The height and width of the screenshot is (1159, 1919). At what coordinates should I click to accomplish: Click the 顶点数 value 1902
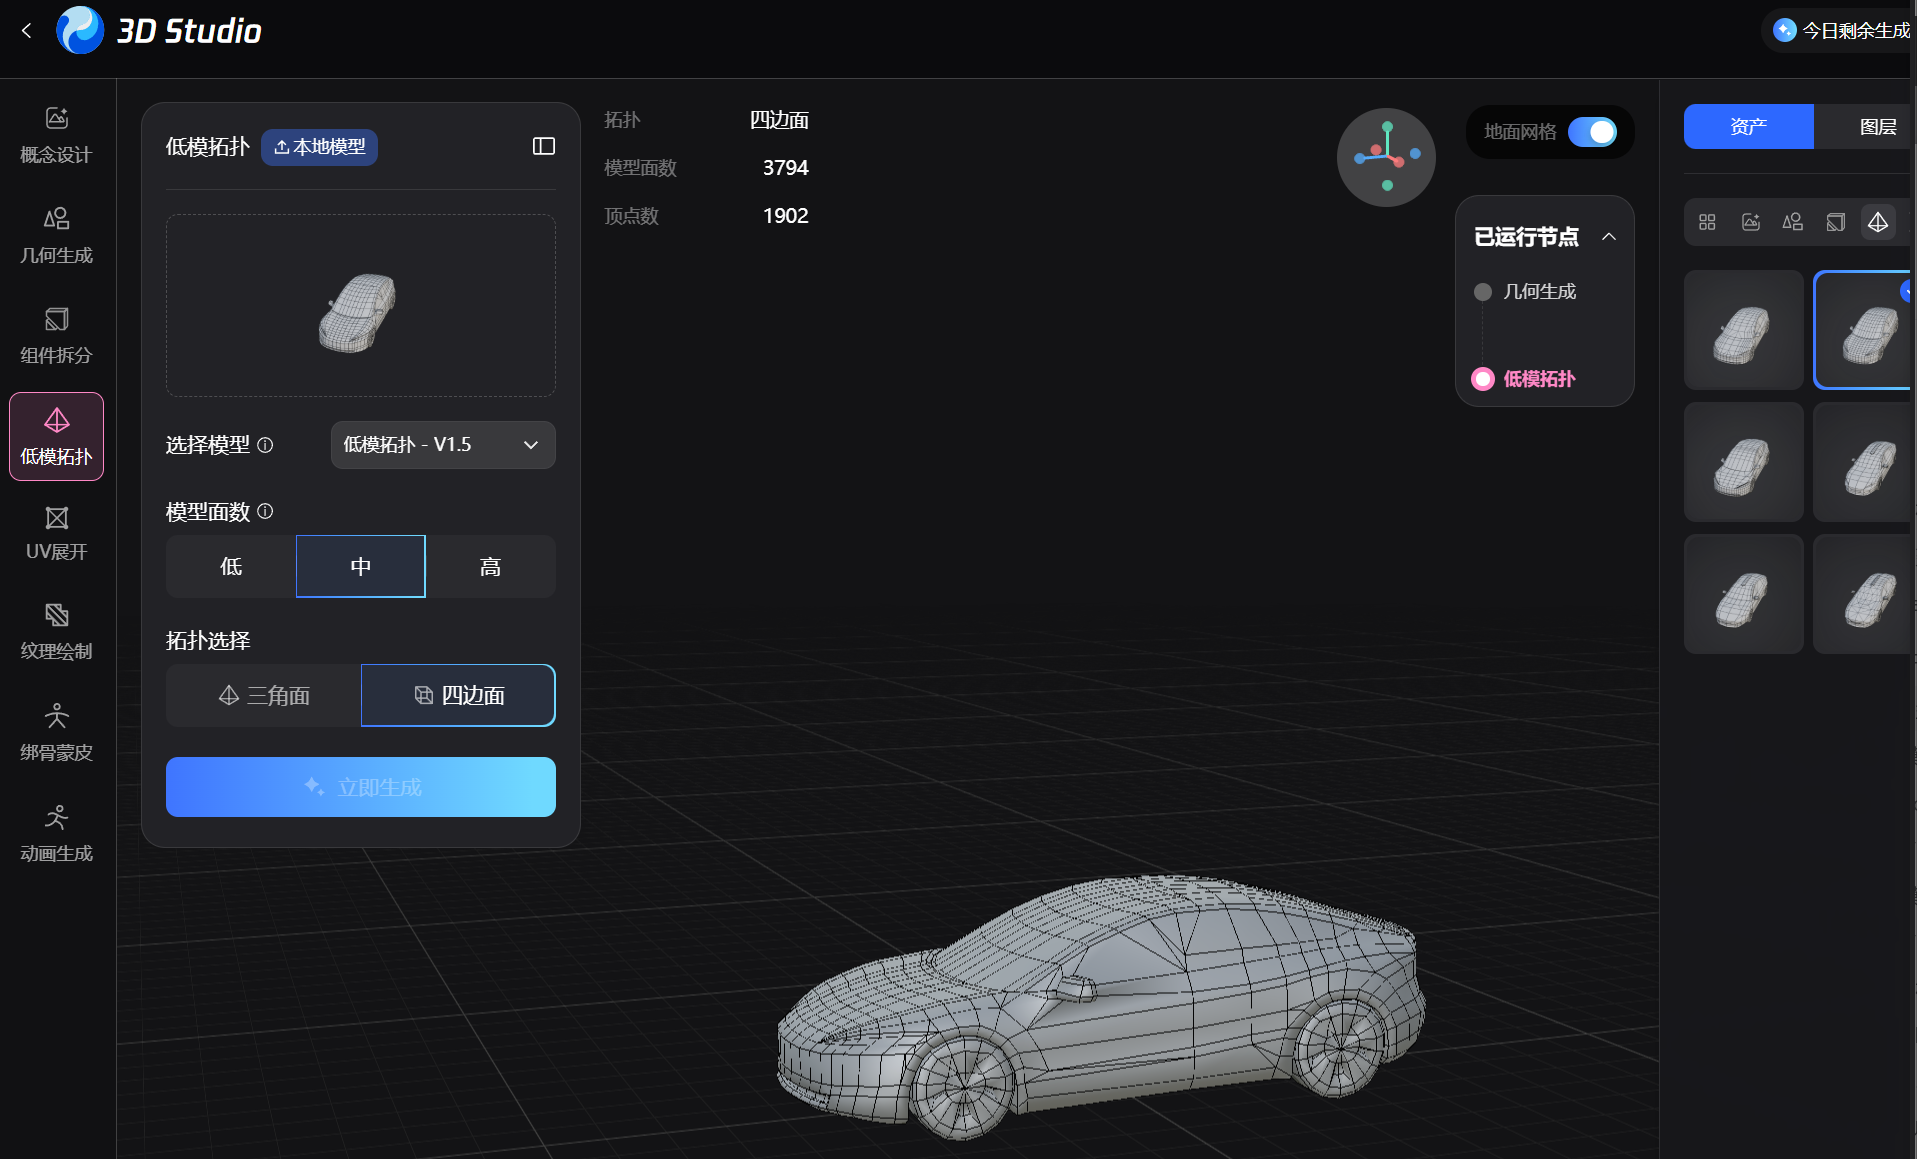click(785, 216)
